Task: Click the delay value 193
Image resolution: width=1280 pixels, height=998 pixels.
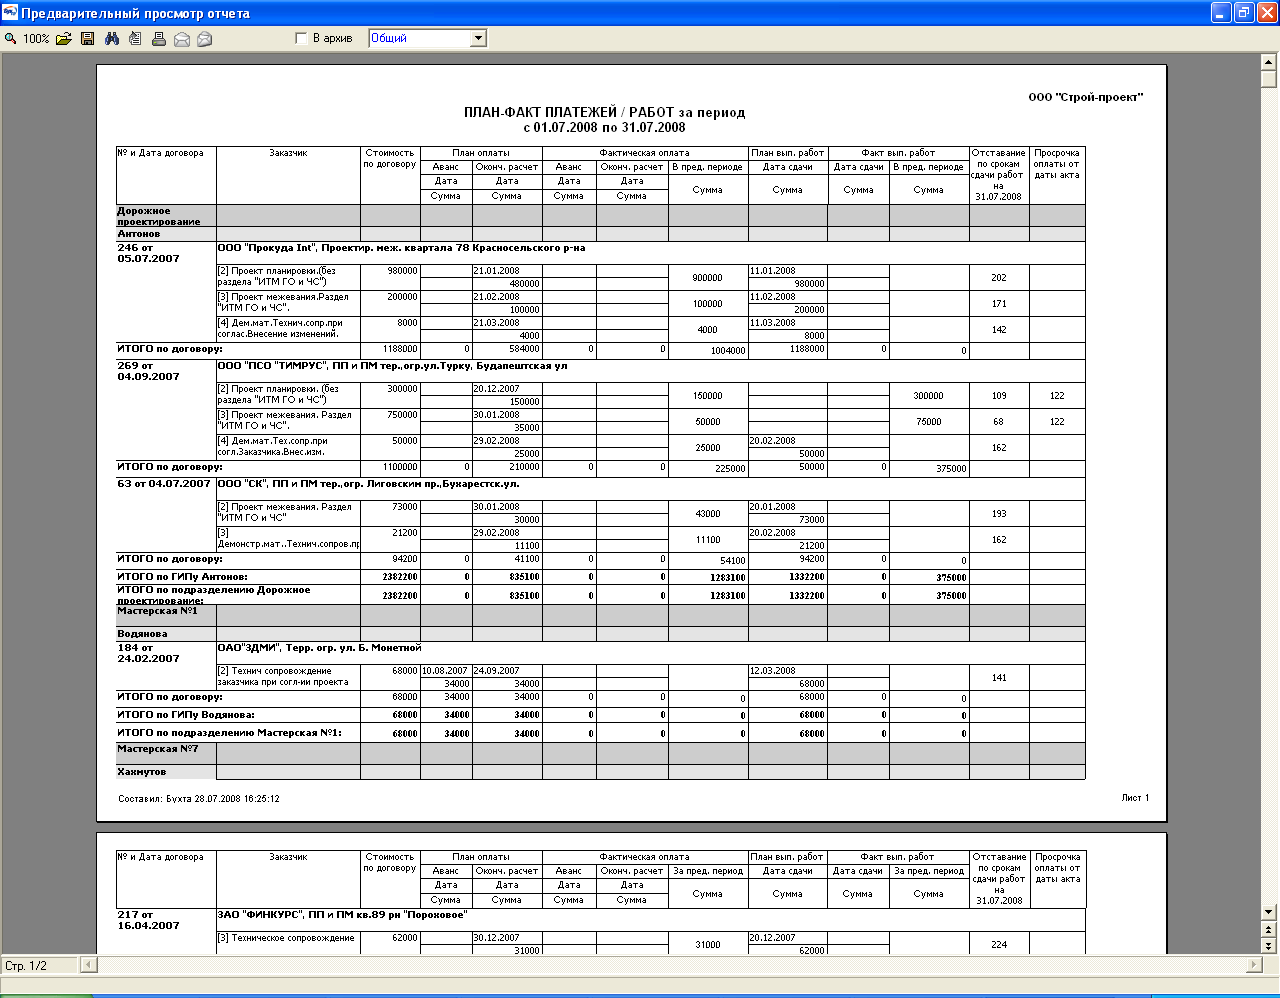Action: 998,514
